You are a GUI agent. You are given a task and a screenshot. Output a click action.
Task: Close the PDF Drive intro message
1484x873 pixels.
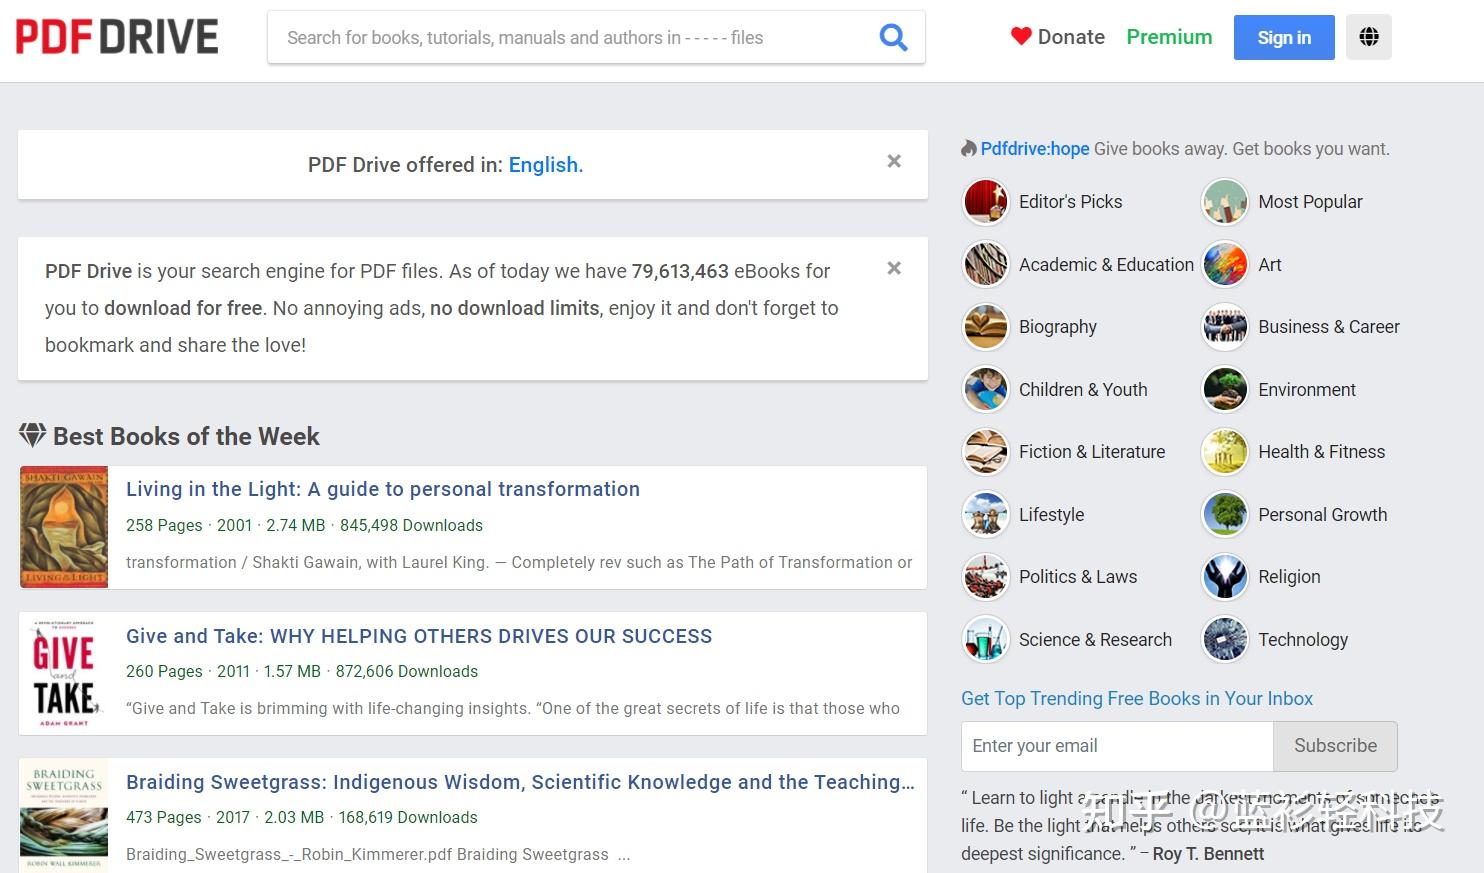[x=894, y=268]
